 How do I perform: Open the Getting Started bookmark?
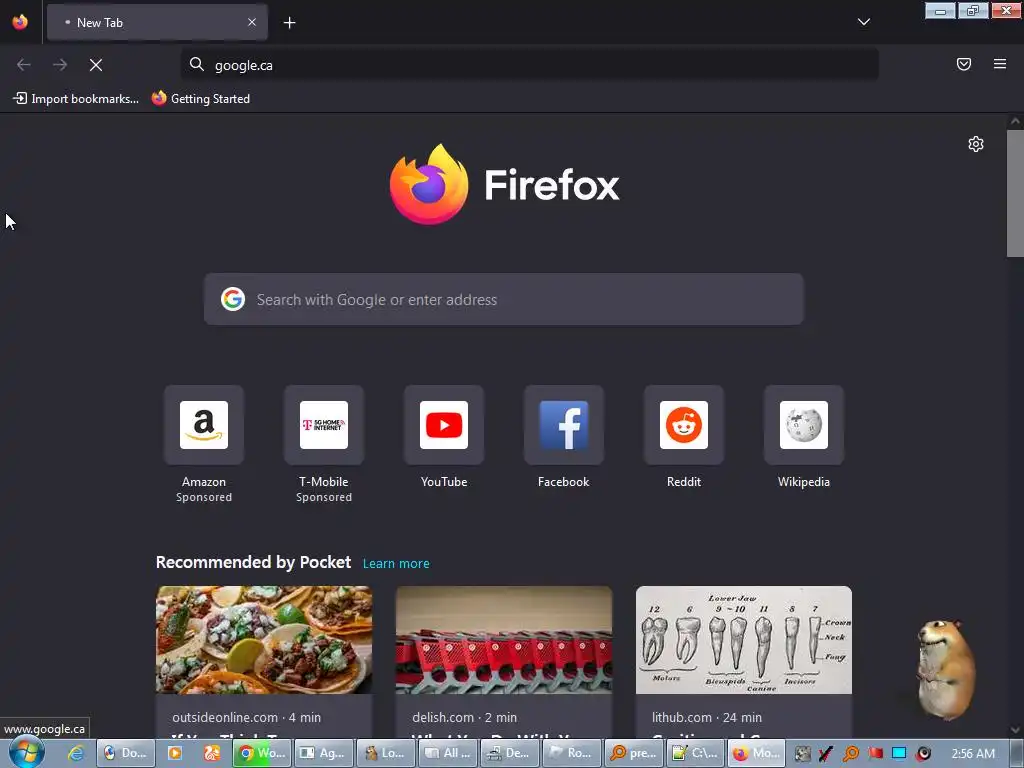pyautogui.click(x=201, y=99)
